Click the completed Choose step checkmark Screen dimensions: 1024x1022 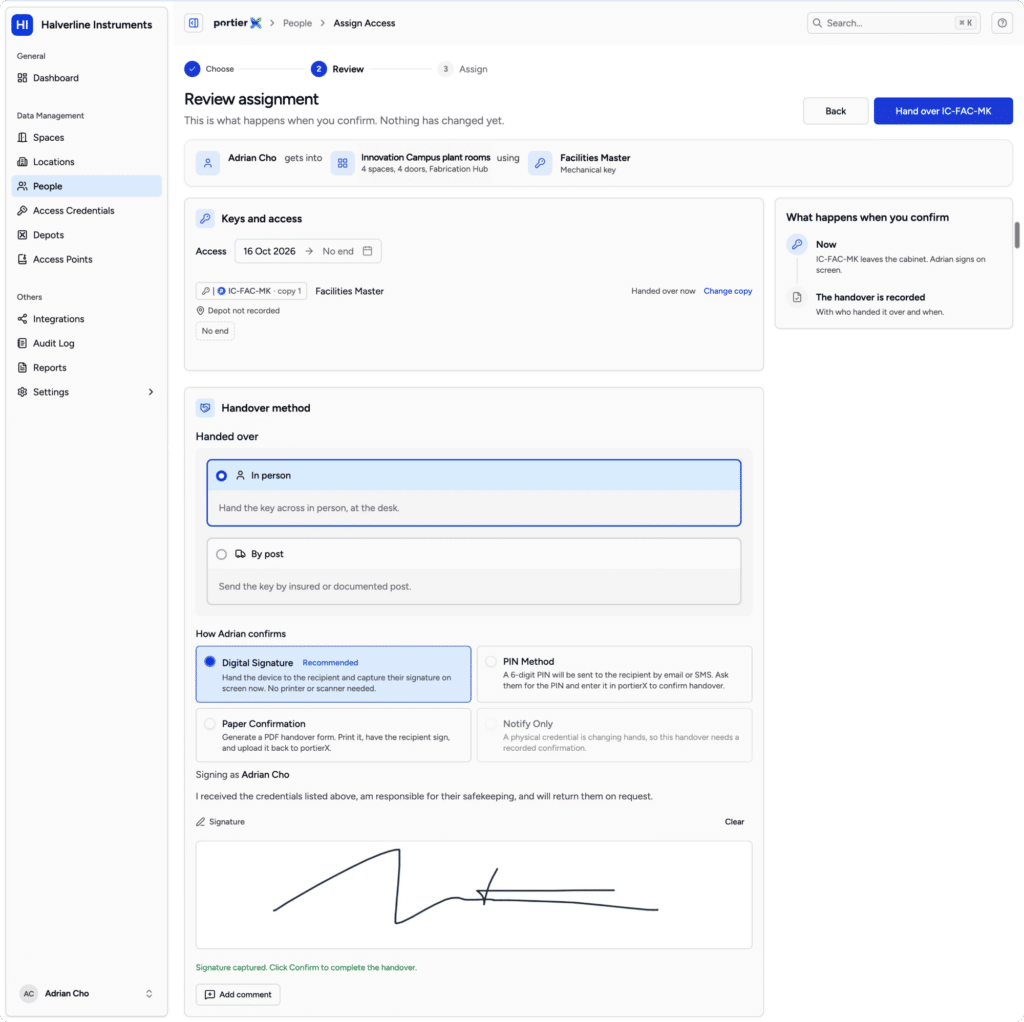(192, 69)
